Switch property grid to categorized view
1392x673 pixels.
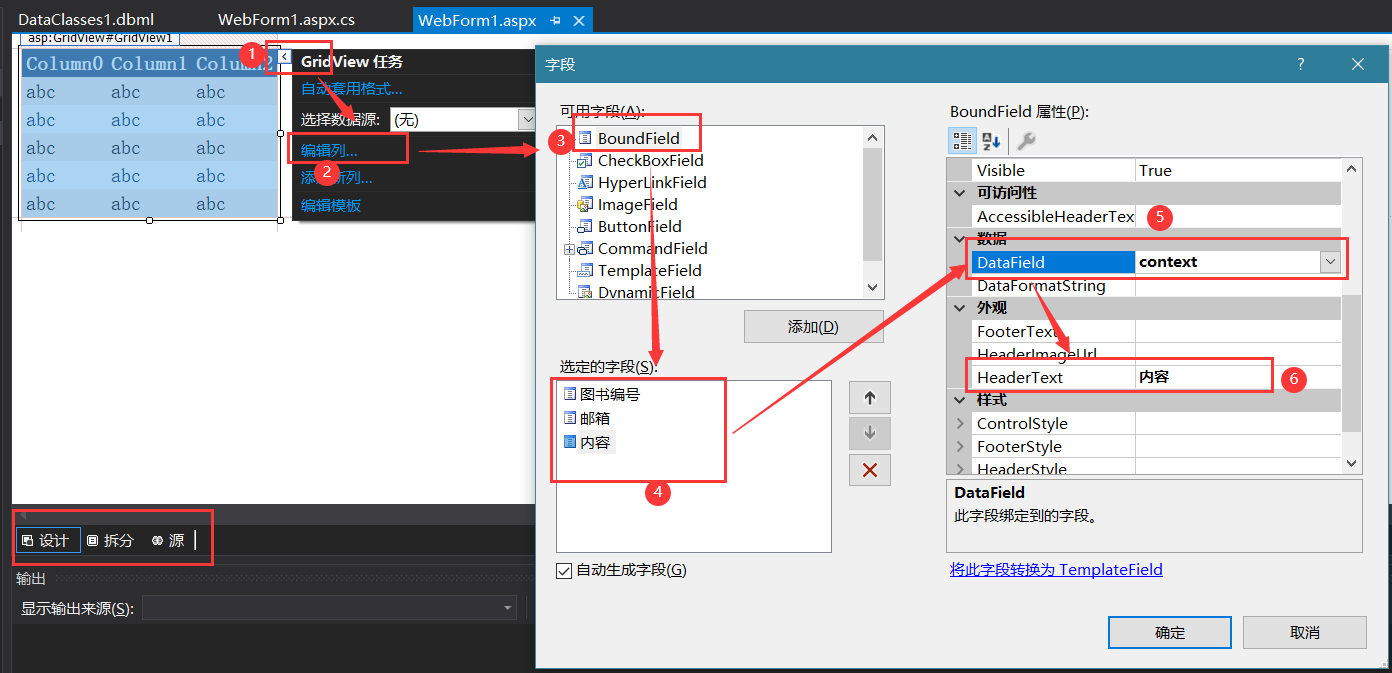point(962,141)
